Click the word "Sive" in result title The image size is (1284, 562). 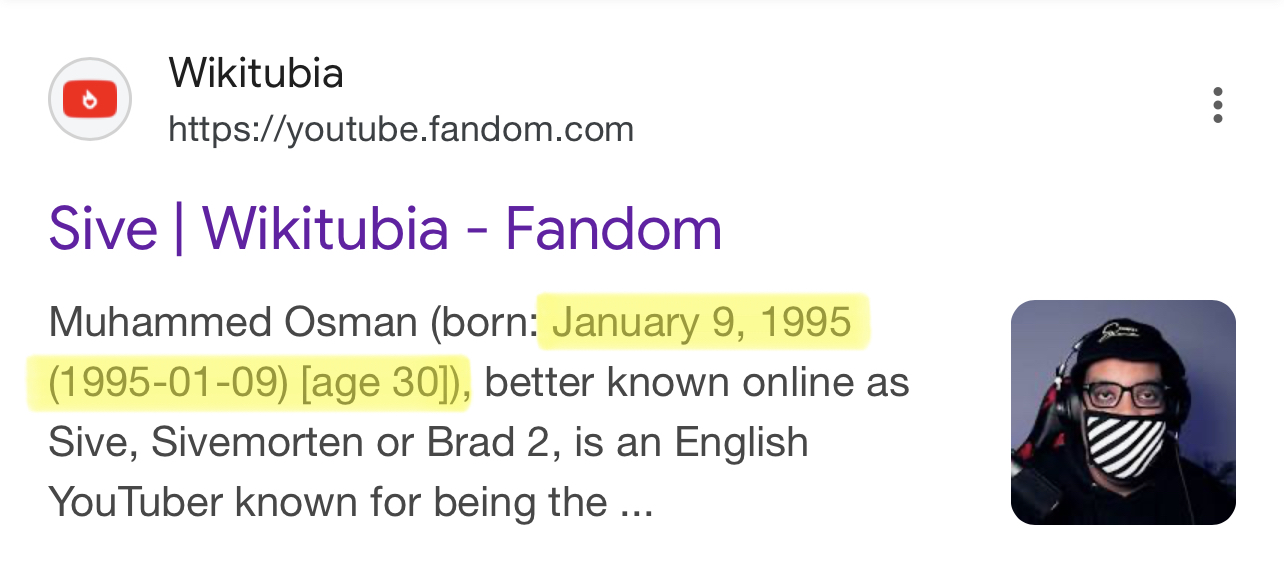coord(103,228)
